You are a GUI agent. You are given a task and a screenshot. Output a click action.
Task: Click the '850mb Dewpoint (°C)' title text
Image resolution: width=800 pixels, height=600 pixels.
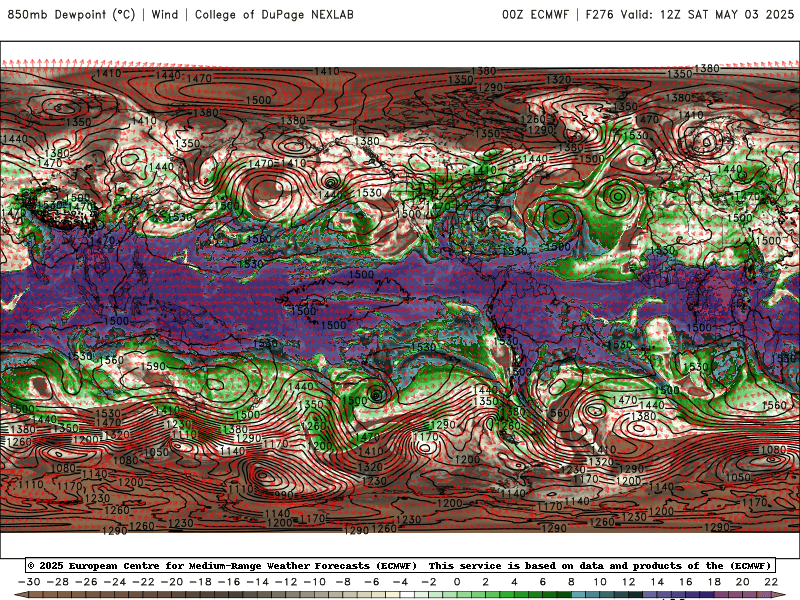[71, 14]
